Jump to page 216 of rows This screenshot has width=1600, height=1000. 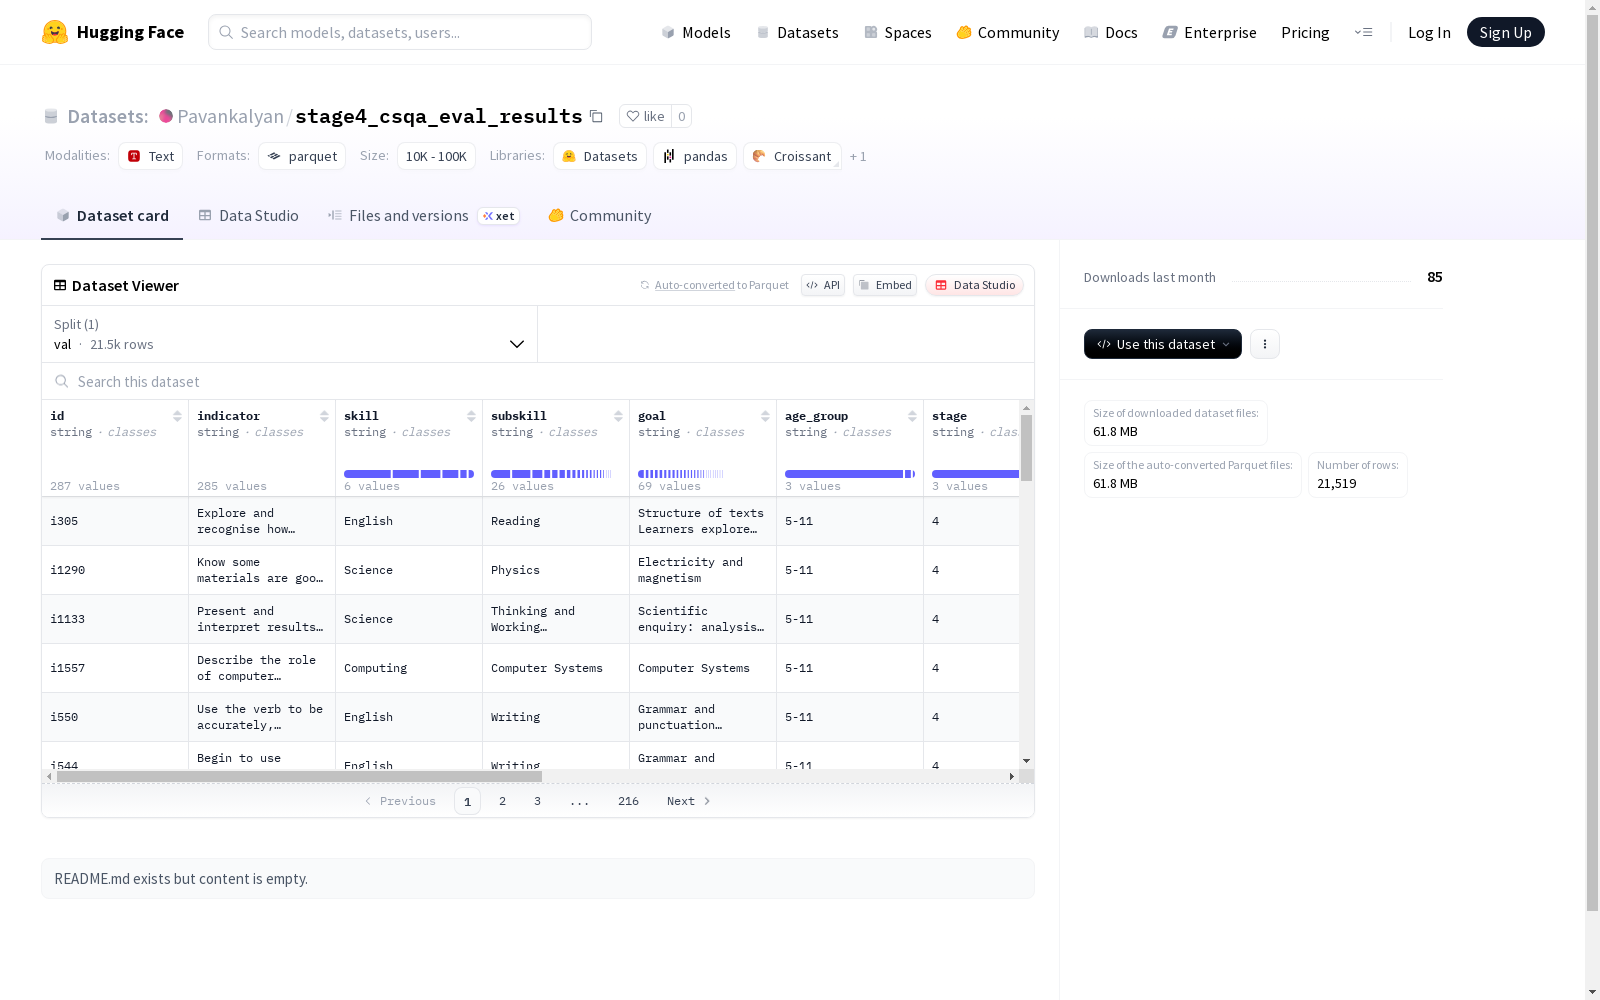tap(628, 801)
